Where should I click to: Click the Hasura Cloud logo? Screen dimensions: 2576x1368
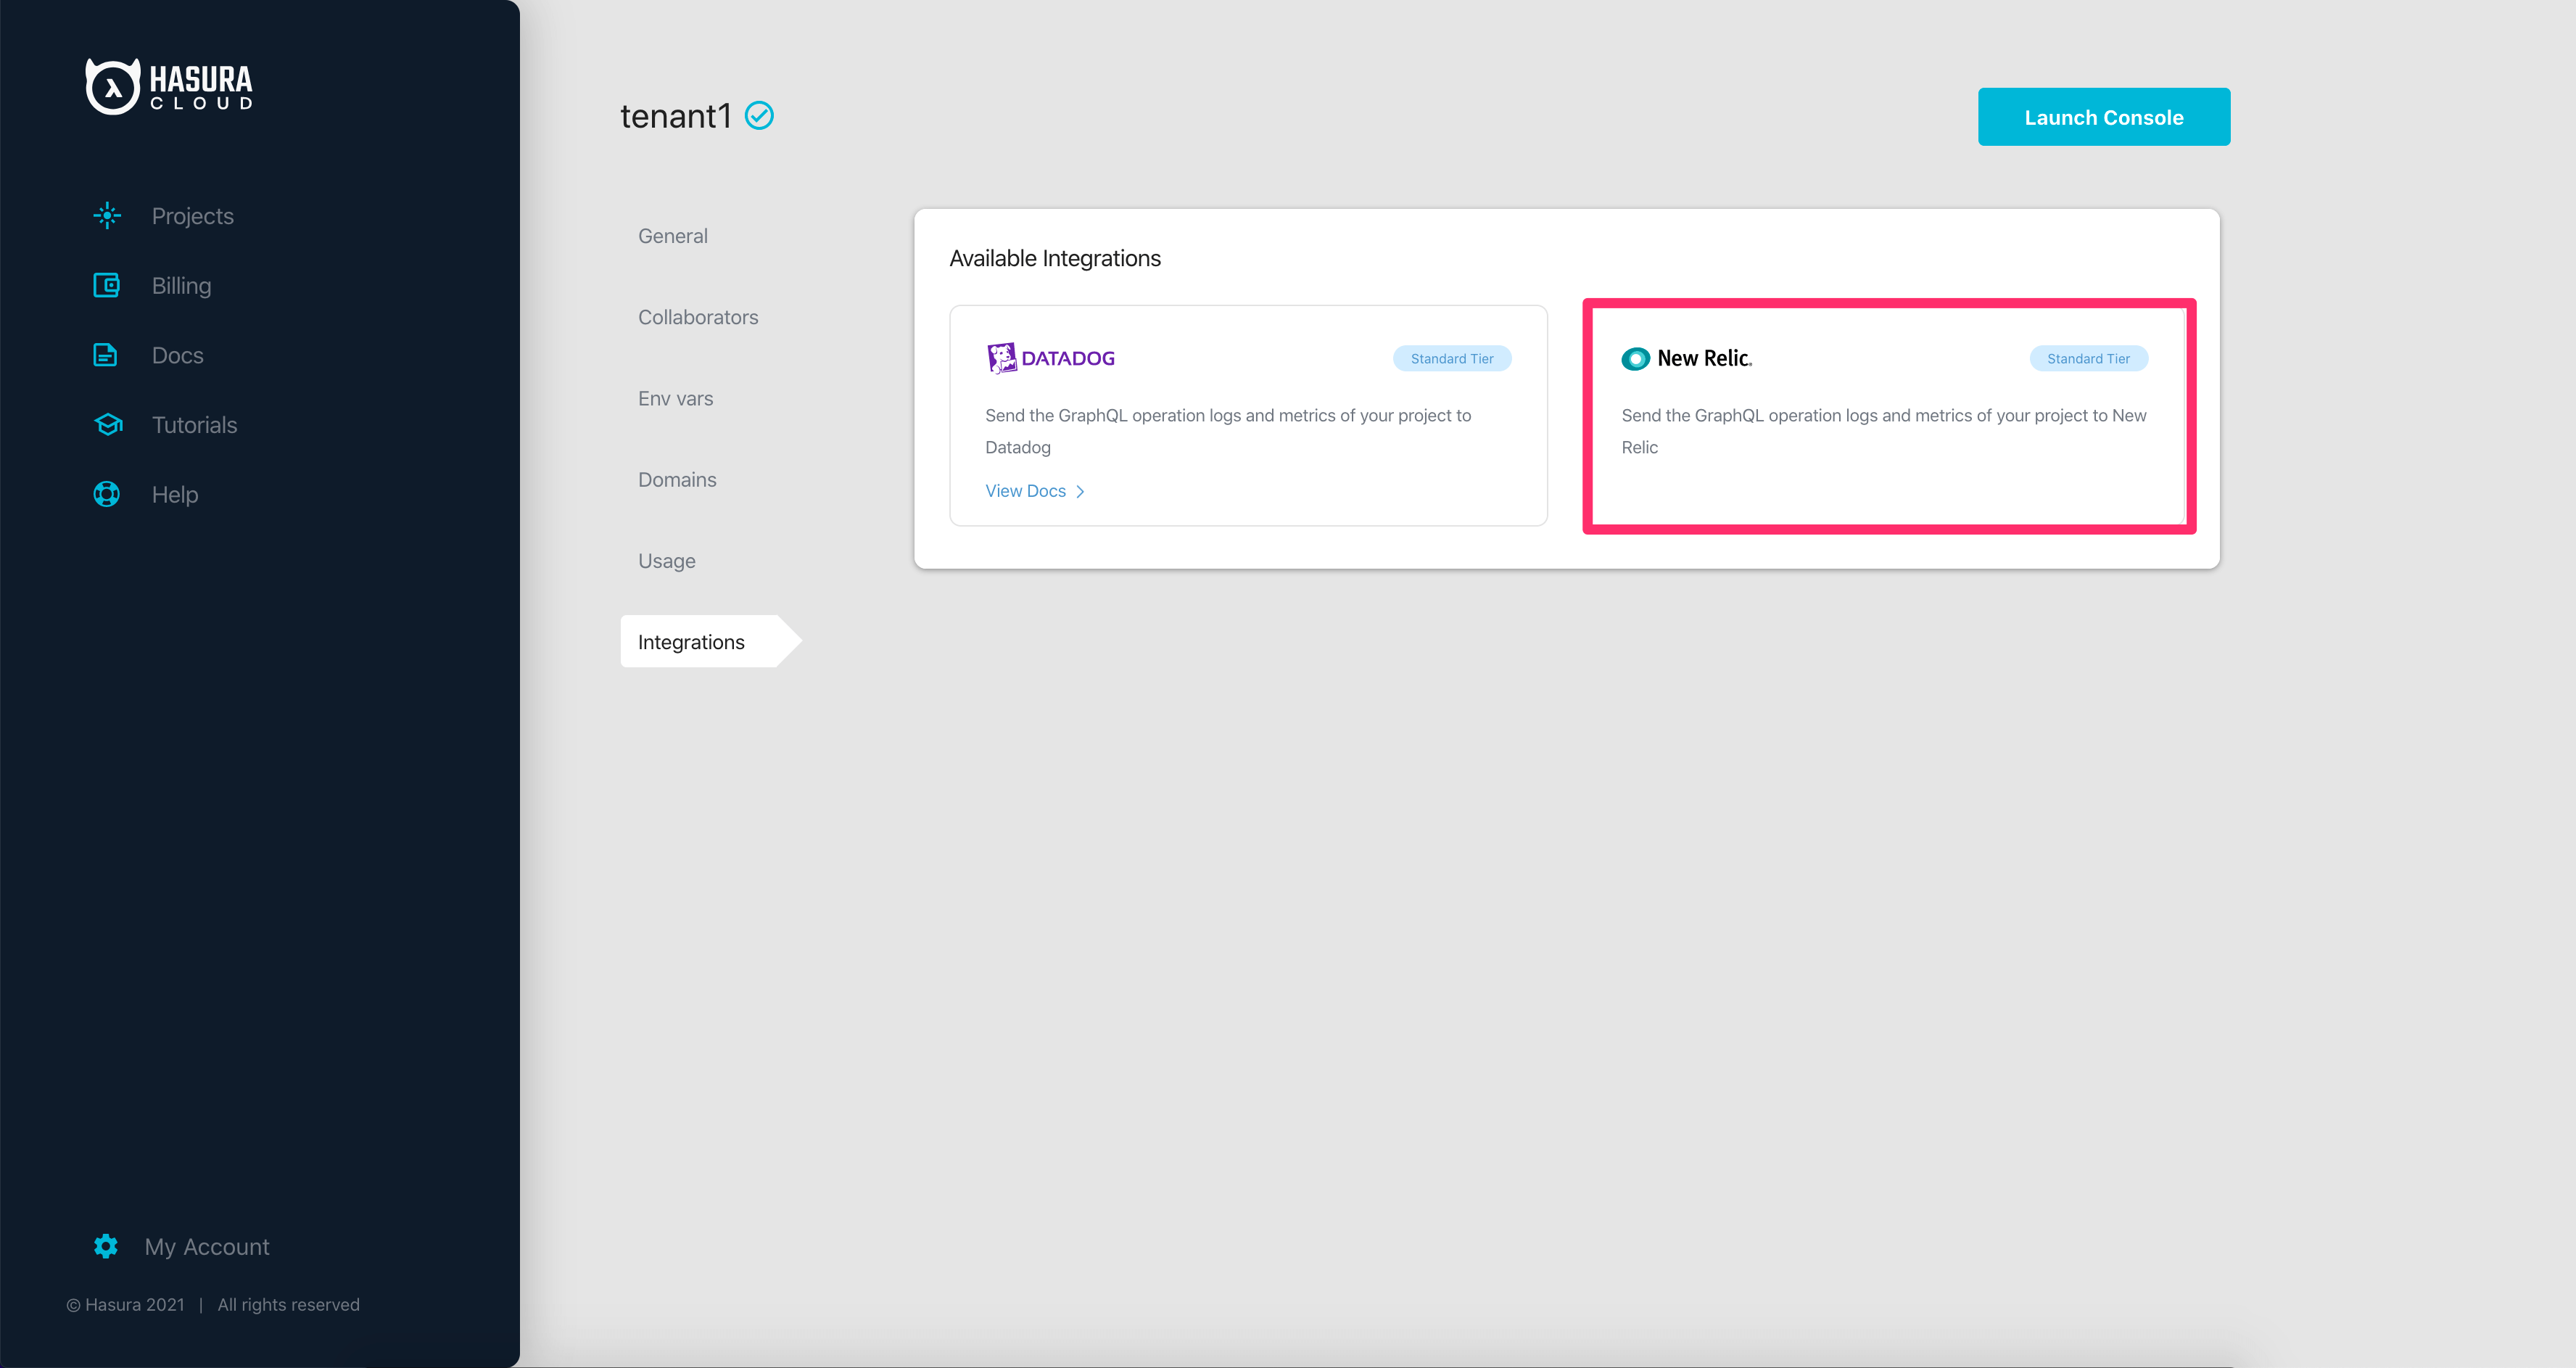[169, 87]
